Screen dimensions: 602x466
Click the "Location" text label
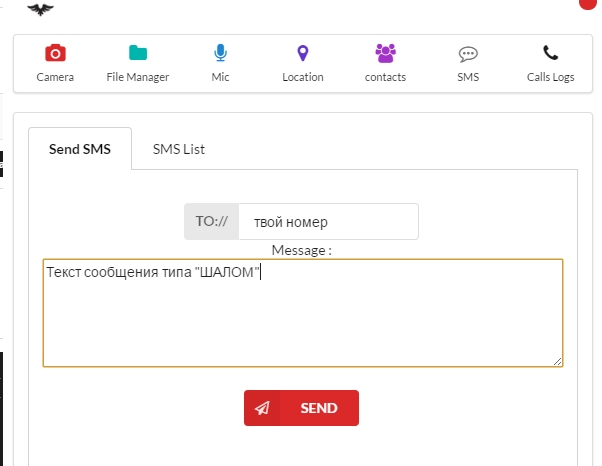tap(302, 77)
